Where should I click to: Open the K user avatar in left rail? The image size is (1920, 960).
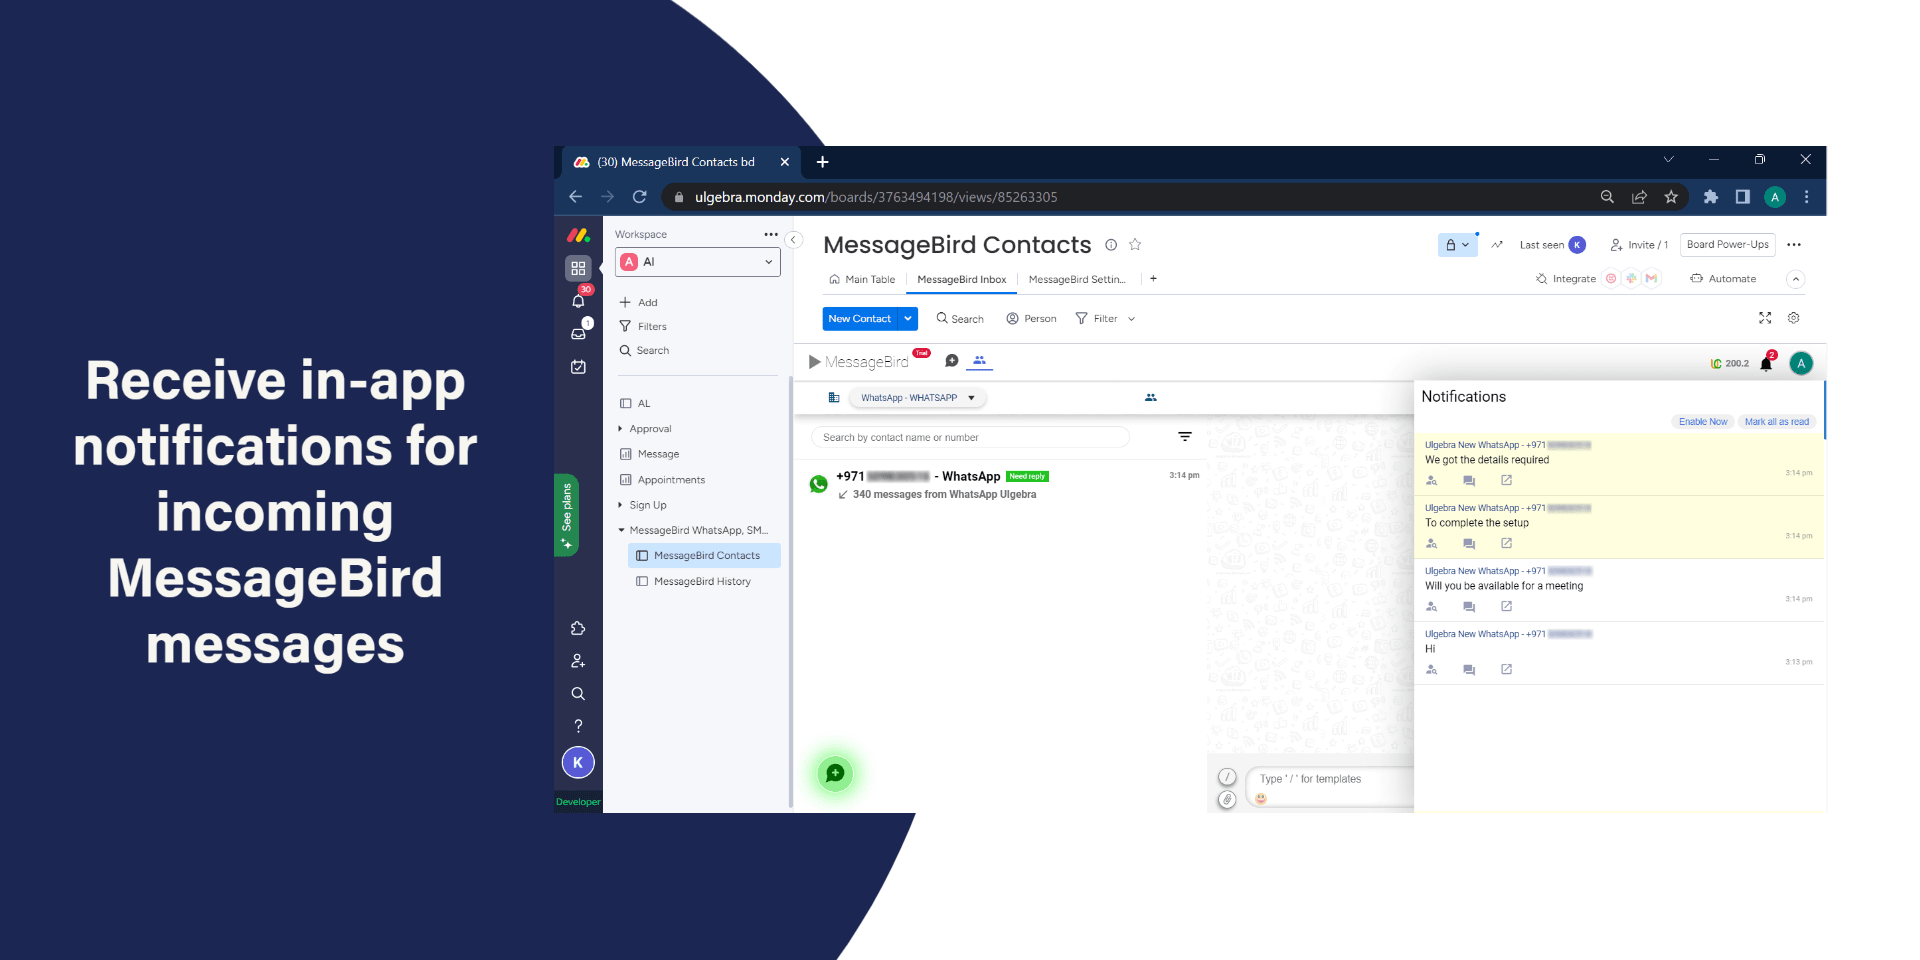pos(578,763)
